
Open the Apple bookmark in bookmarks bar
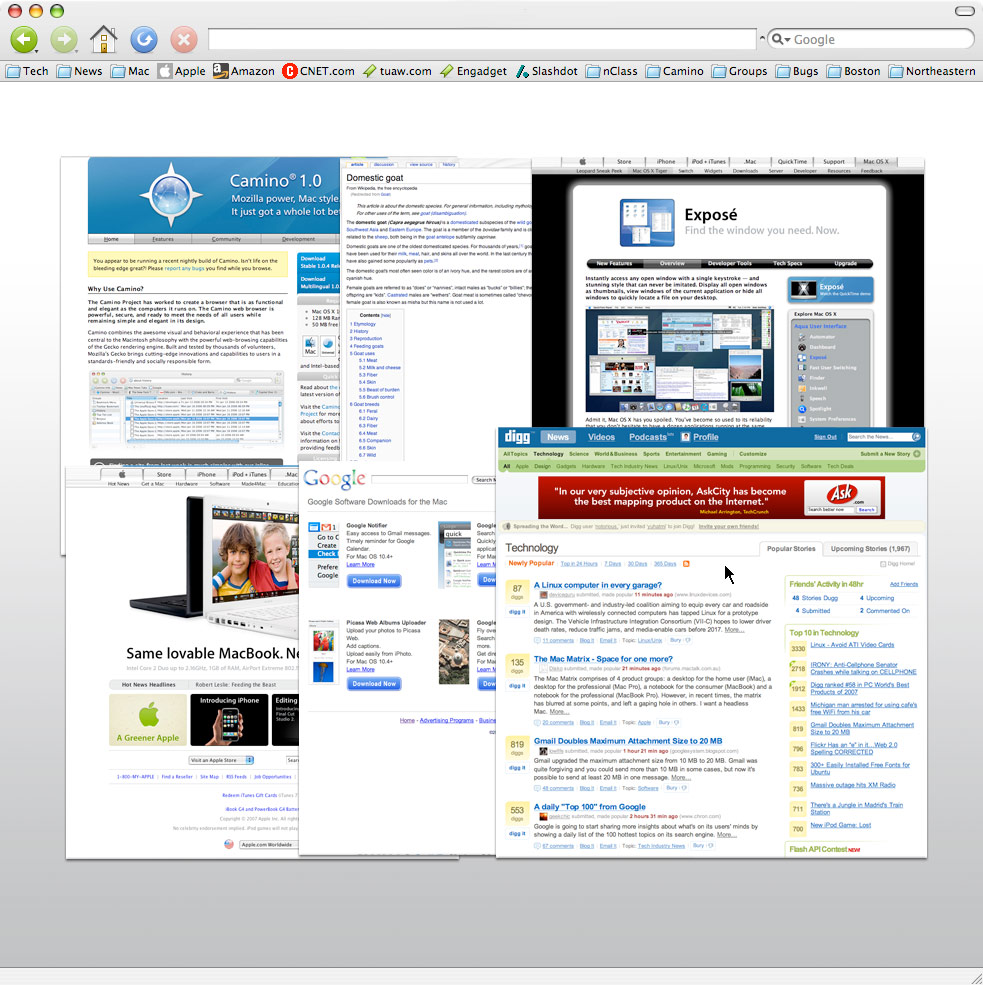pos(182,71)
